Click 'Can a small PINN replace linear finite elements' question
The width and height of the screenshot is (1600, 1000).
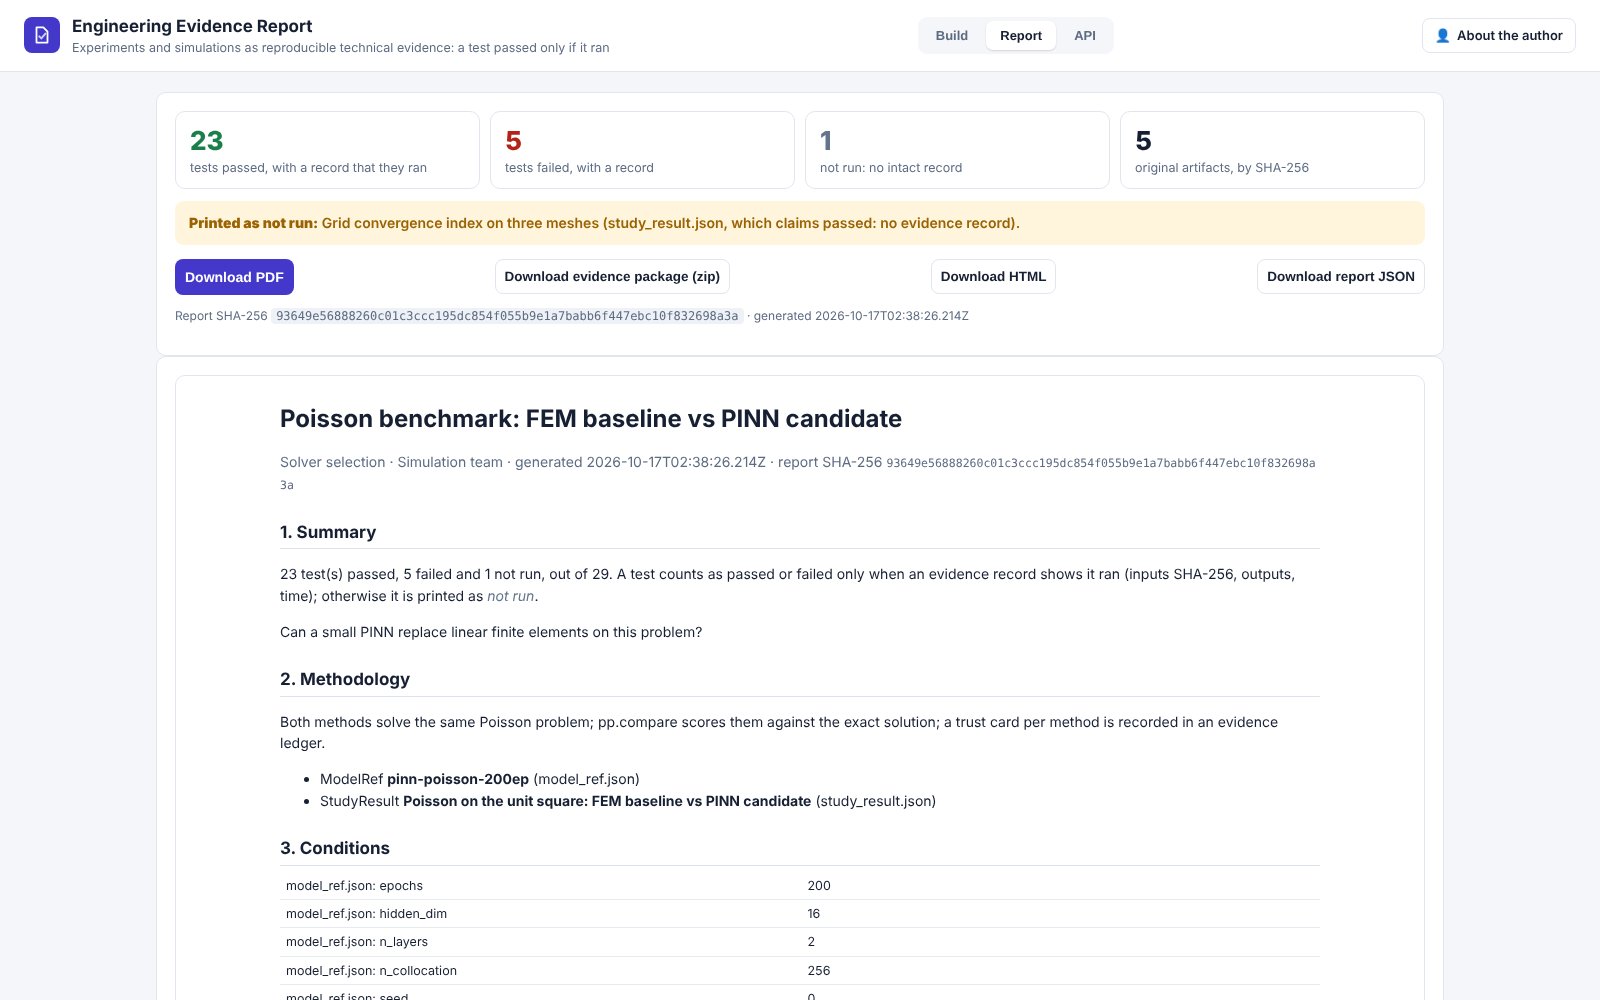pos(491,632)
